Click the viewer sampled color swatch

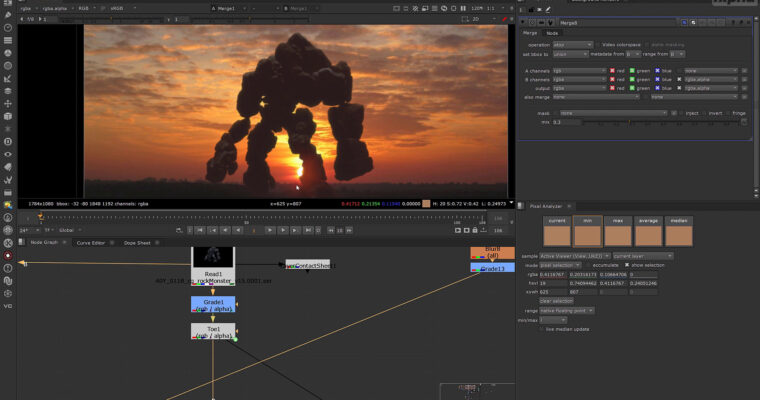click(x=427, y=203)
